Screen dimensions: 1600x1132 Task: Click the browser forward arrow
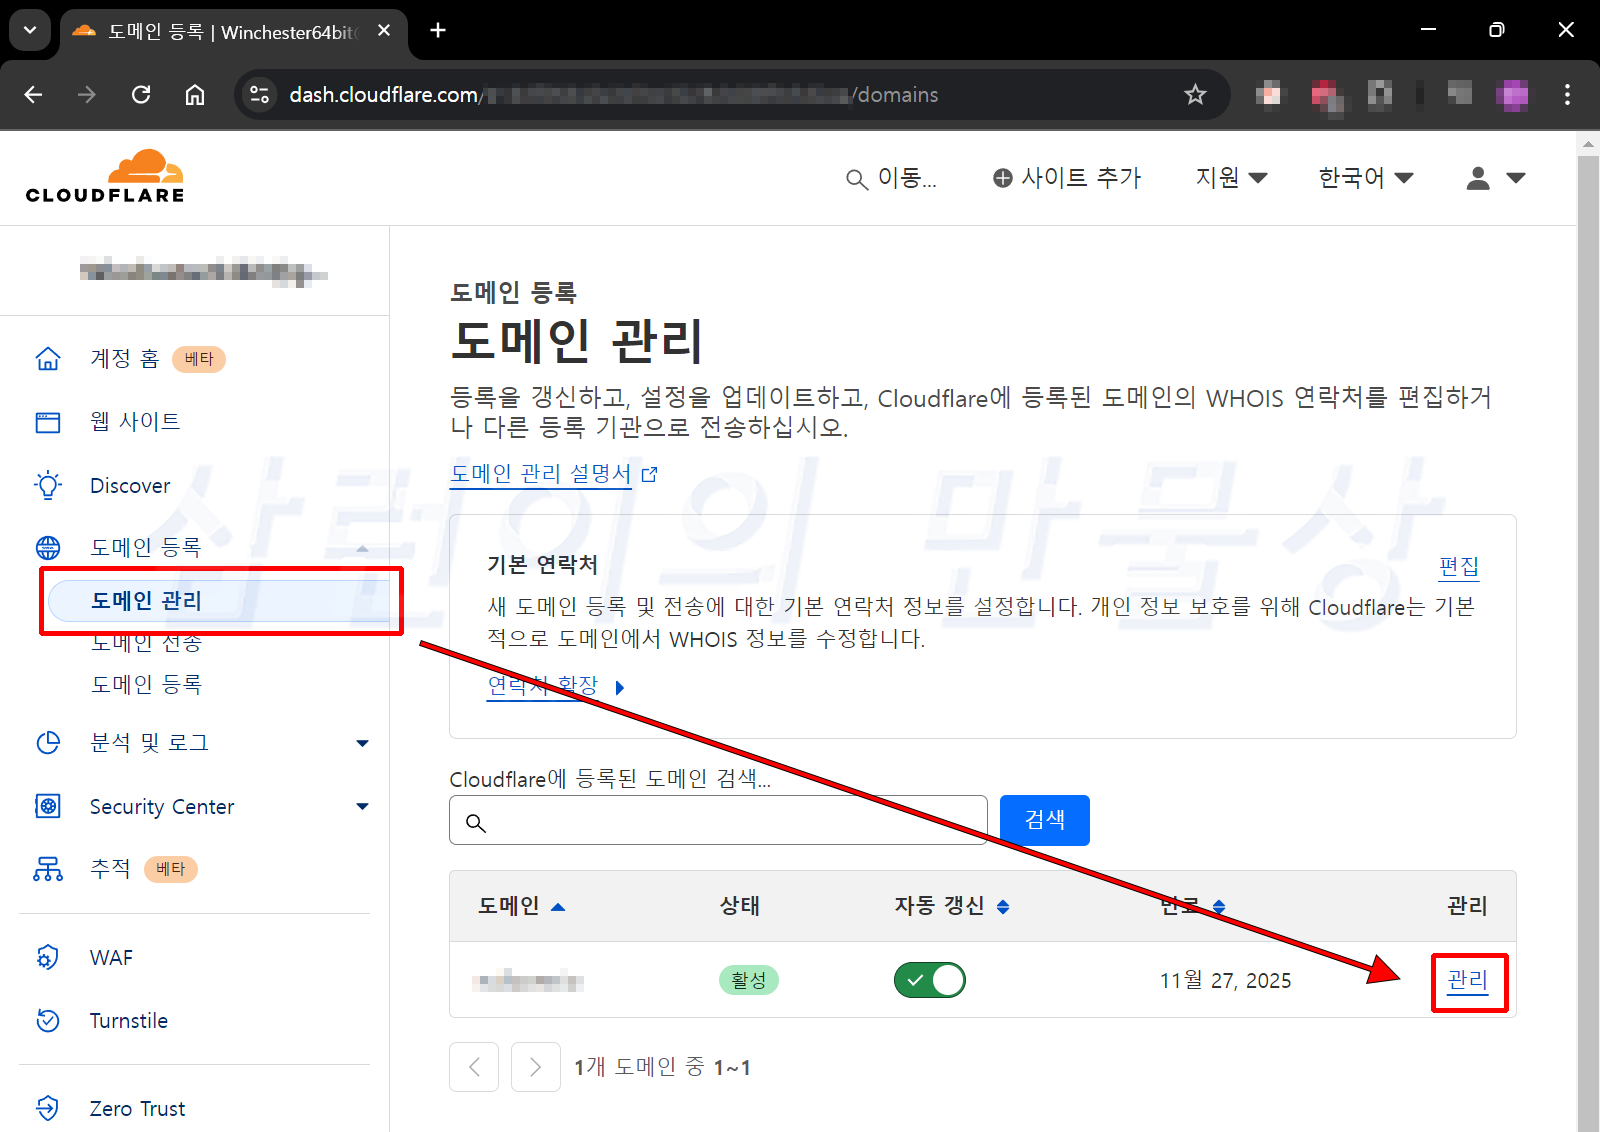tap(87, 94)
